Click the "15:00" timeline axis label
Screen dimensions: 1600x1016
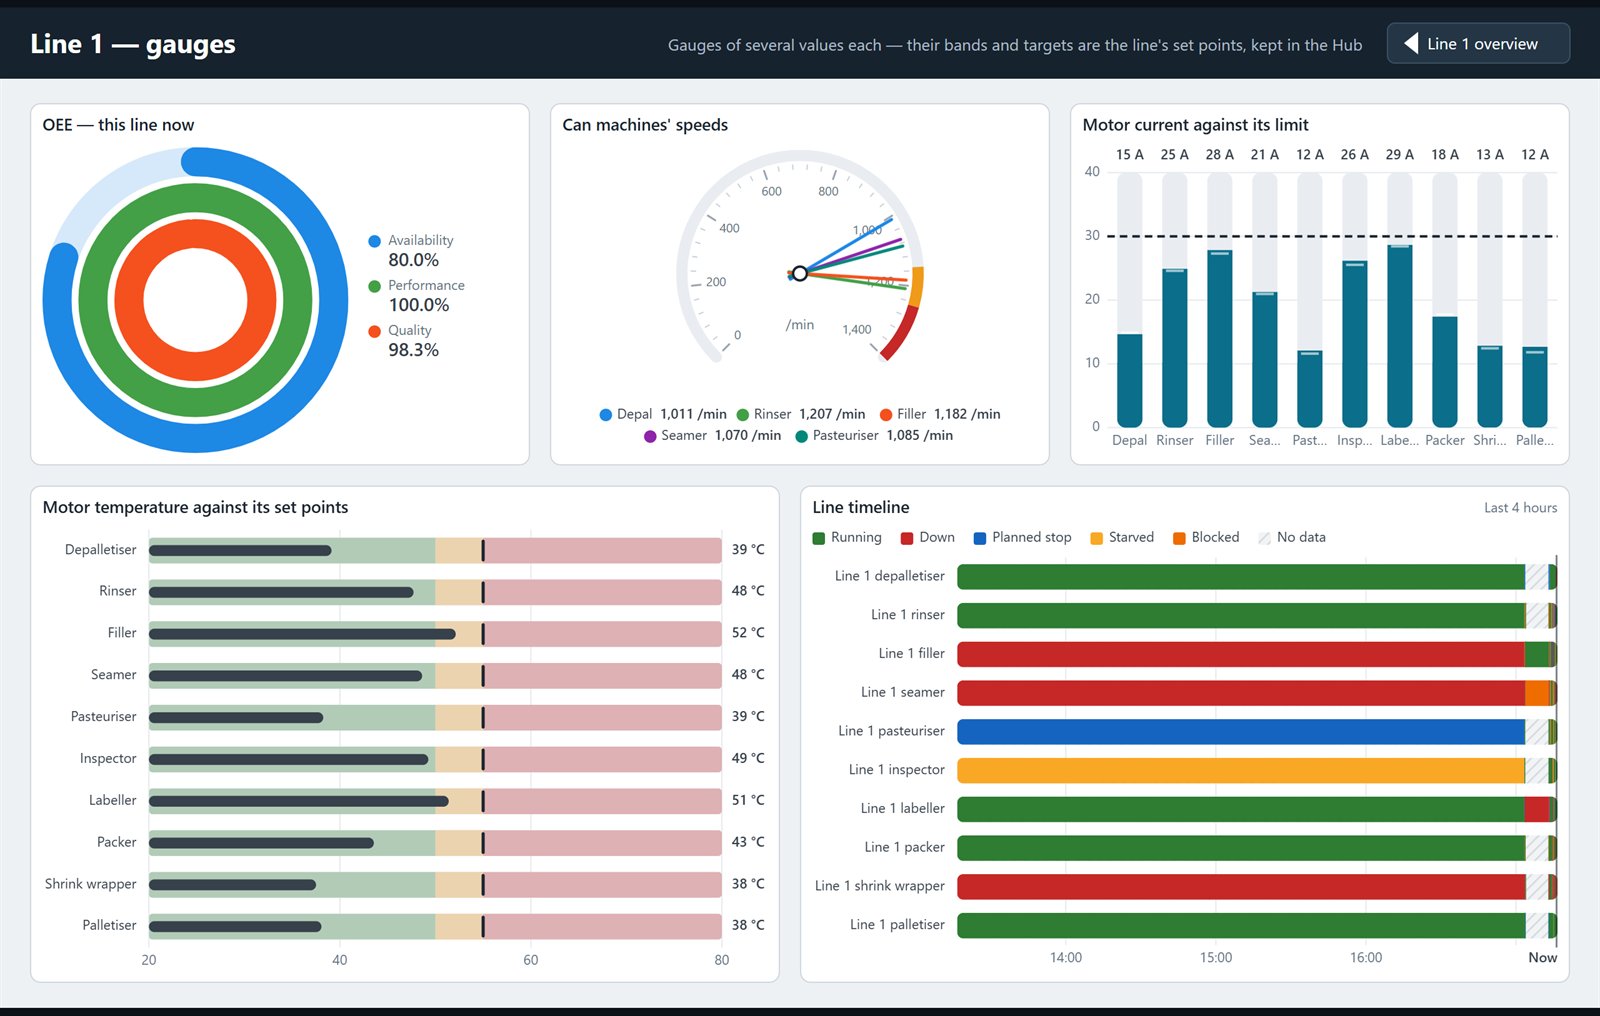[x=1216, y=958]
